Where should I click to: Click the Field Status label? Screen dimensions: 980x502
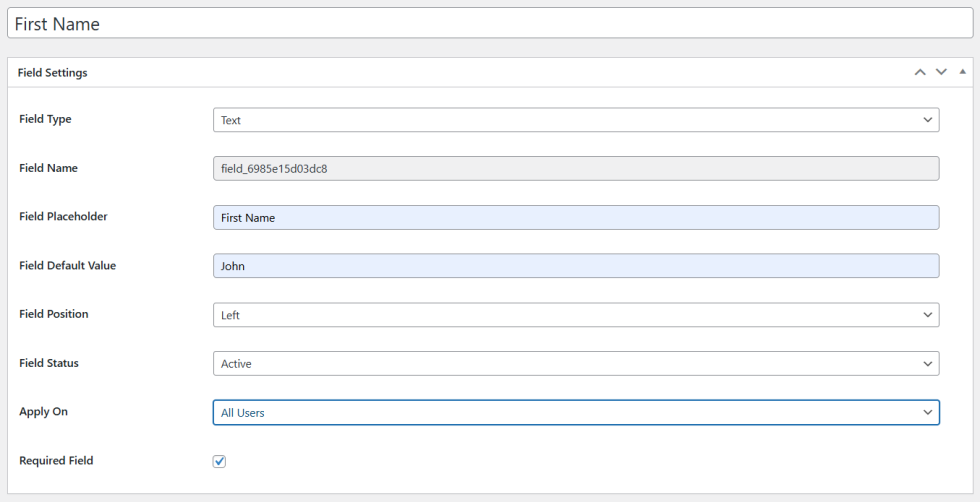49,363
